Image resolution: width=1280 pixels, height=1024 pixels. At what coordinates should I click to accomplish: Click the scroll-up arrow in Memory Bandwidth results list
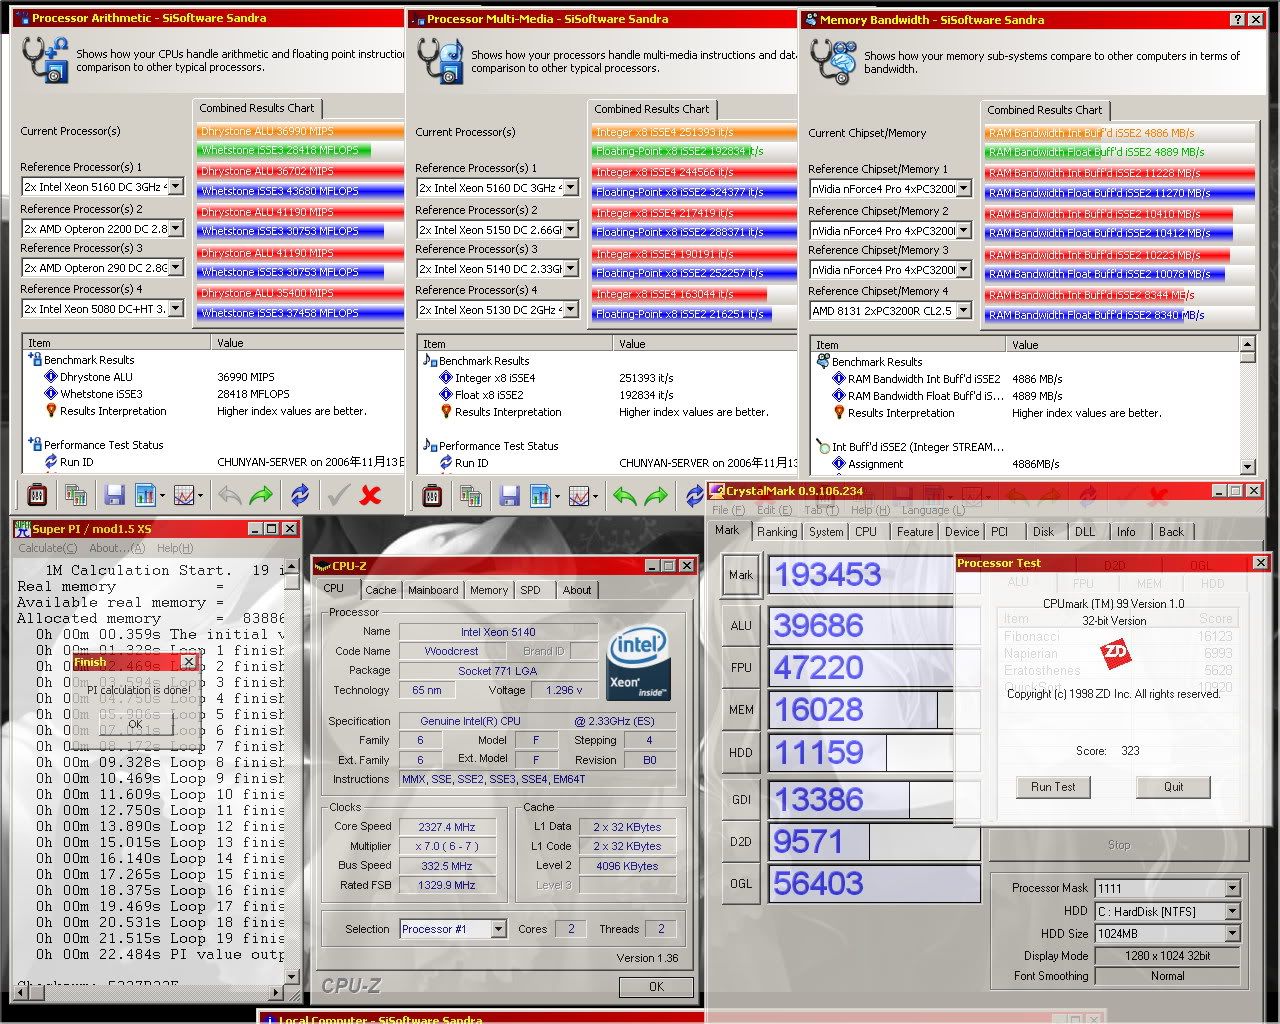[x=1247, y=343]
